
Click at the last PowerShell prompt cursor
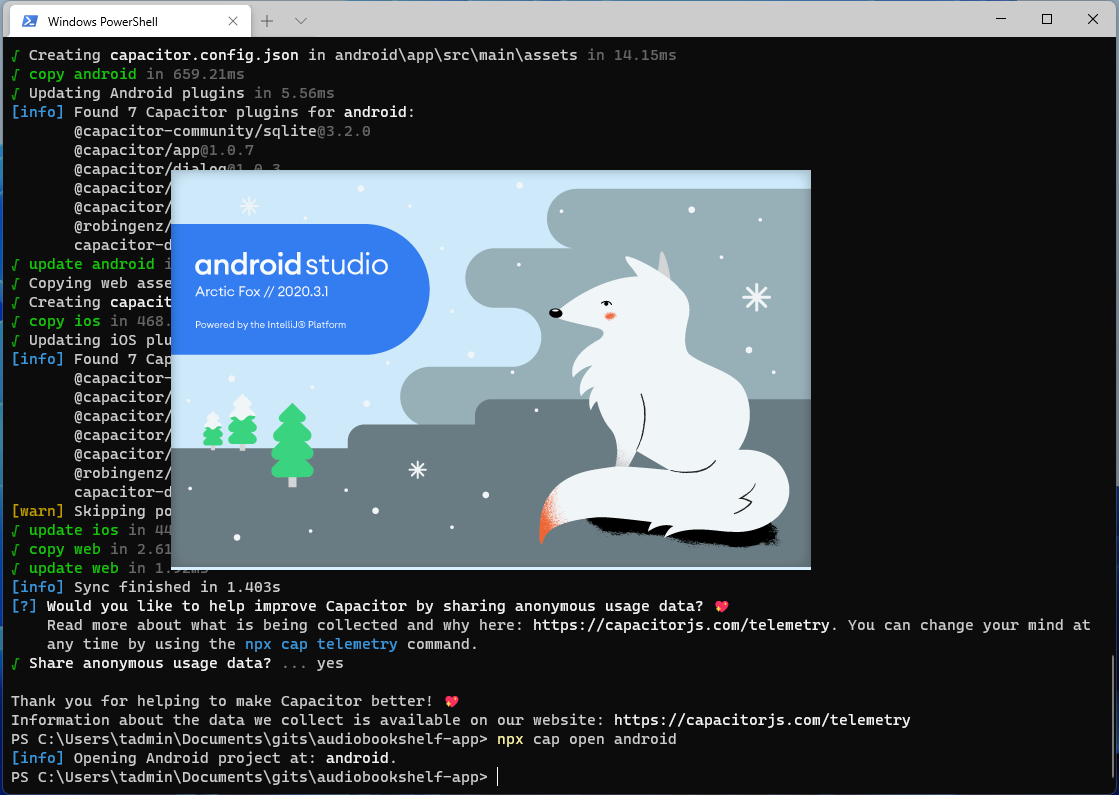(x=497, y=777)
